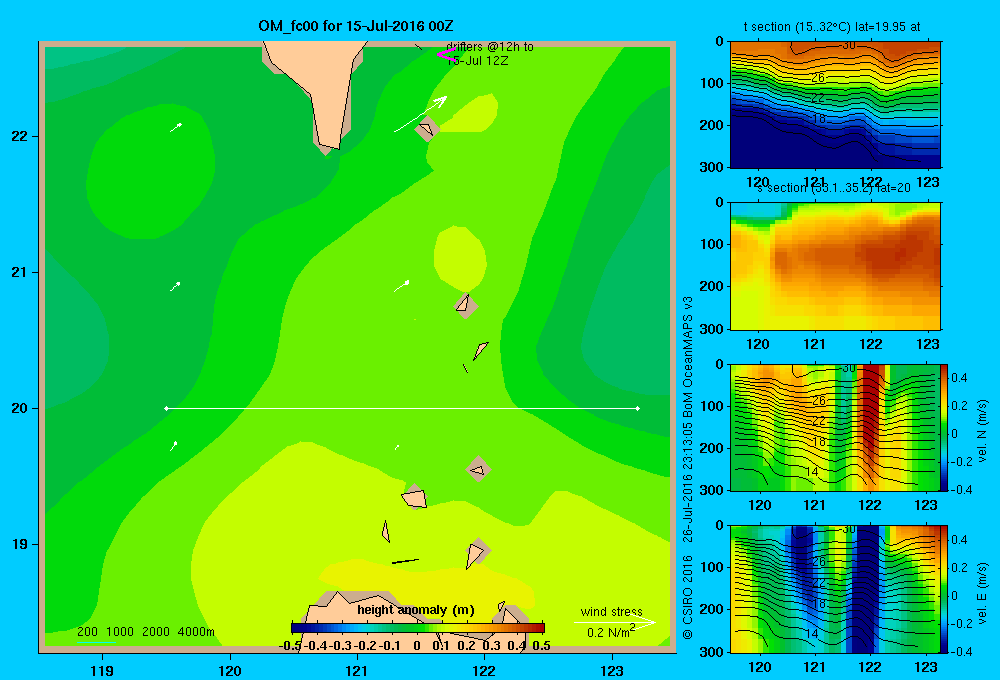Click the '0.5' tick on height anomaly colorbar
The image size is (1000, 680).
pyautogui.click(x=541, y=646)
